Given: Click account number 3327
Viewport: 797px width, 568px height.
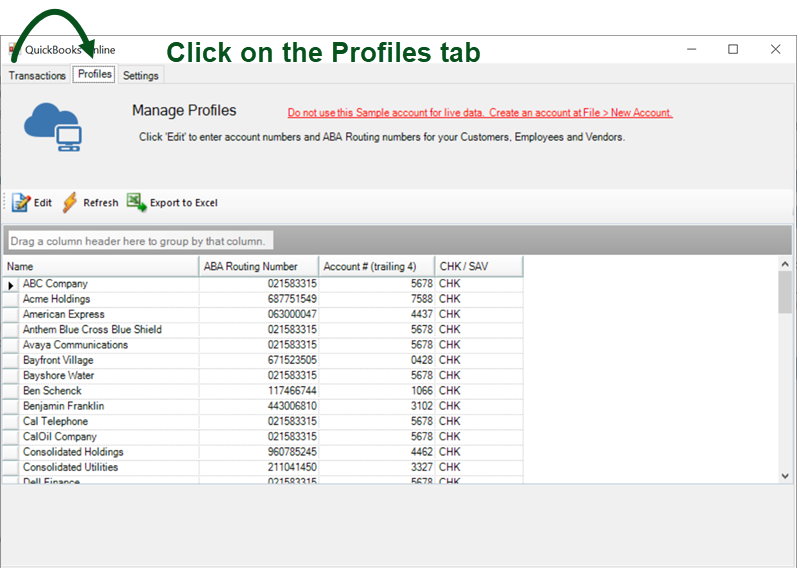Looking at the screenshot, I should click(x=422, y=467).
